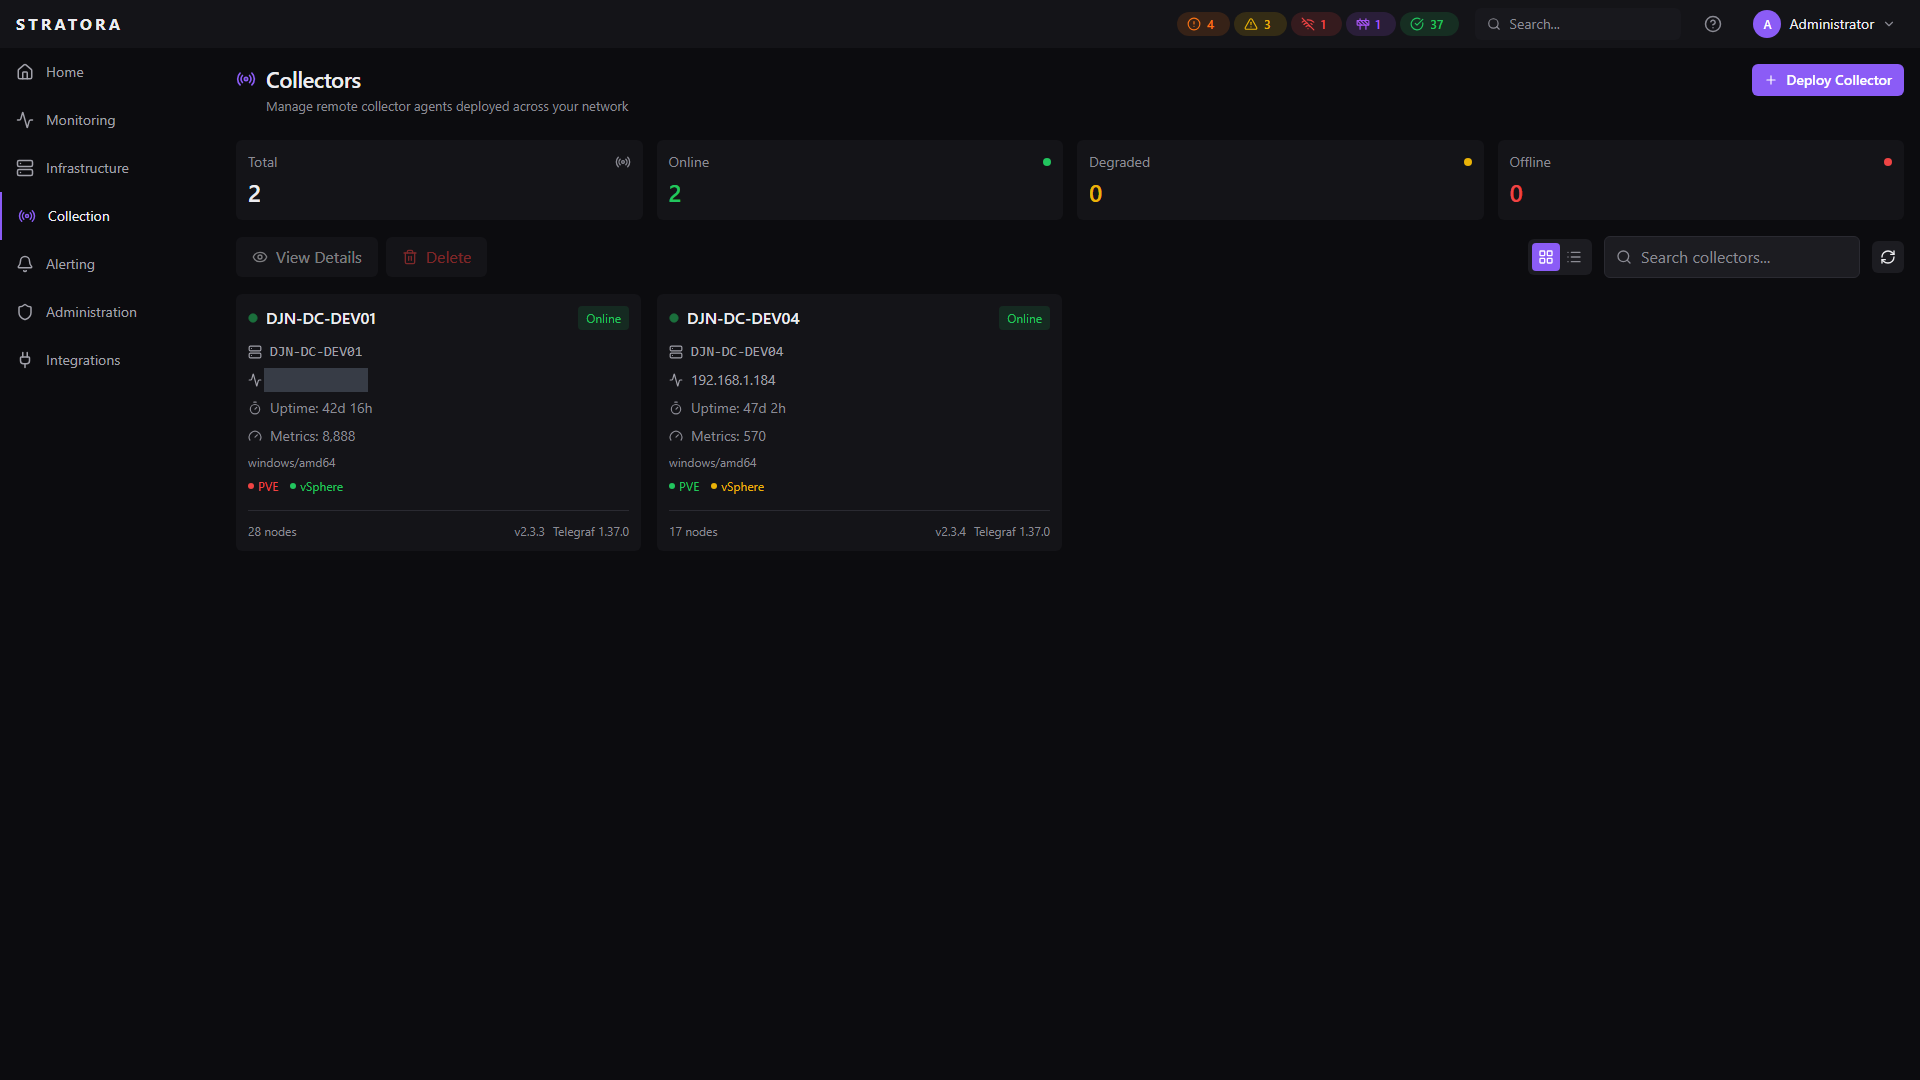Click the Offline stat card
Screen dimensions: 1920x1080
(1700, 180)
